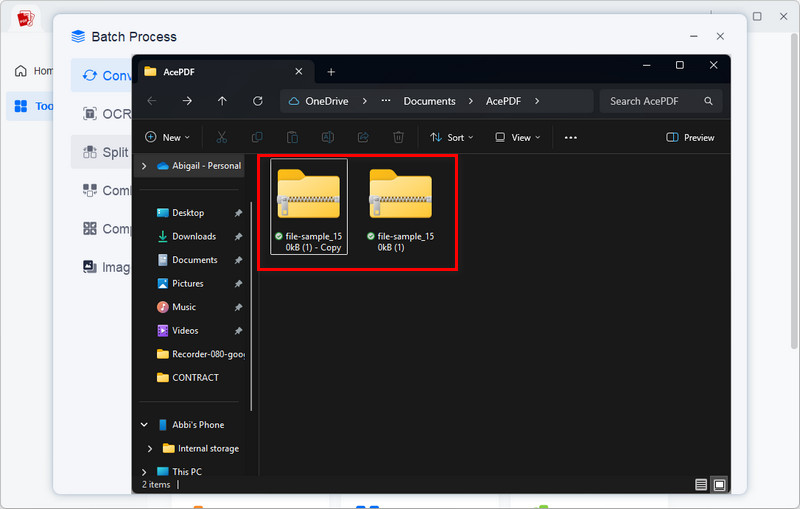Screen dimensions: 800x509
Task: Click chevron after AcePDF in address bar
Action: [x=537, y=101]
